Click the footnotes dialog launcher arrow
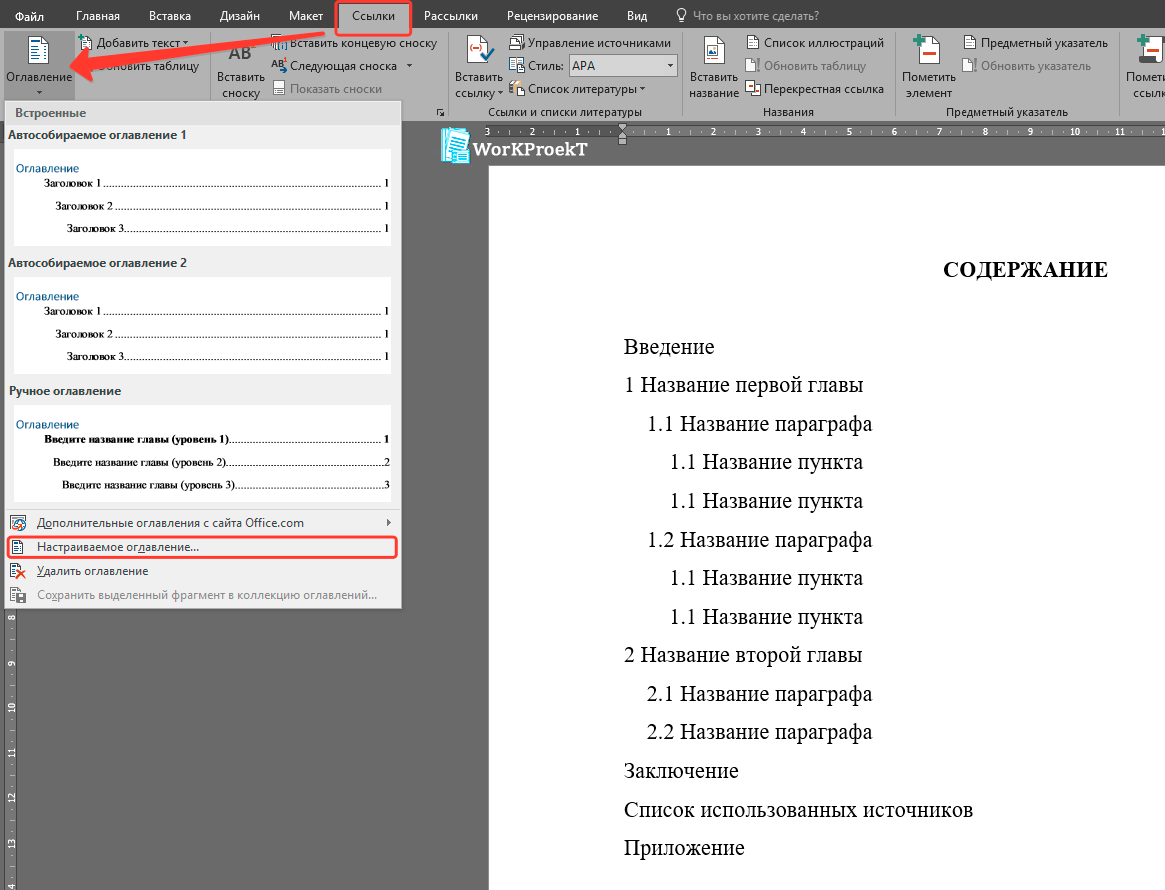Screen dimensions: 1165x890 point(439,114)
